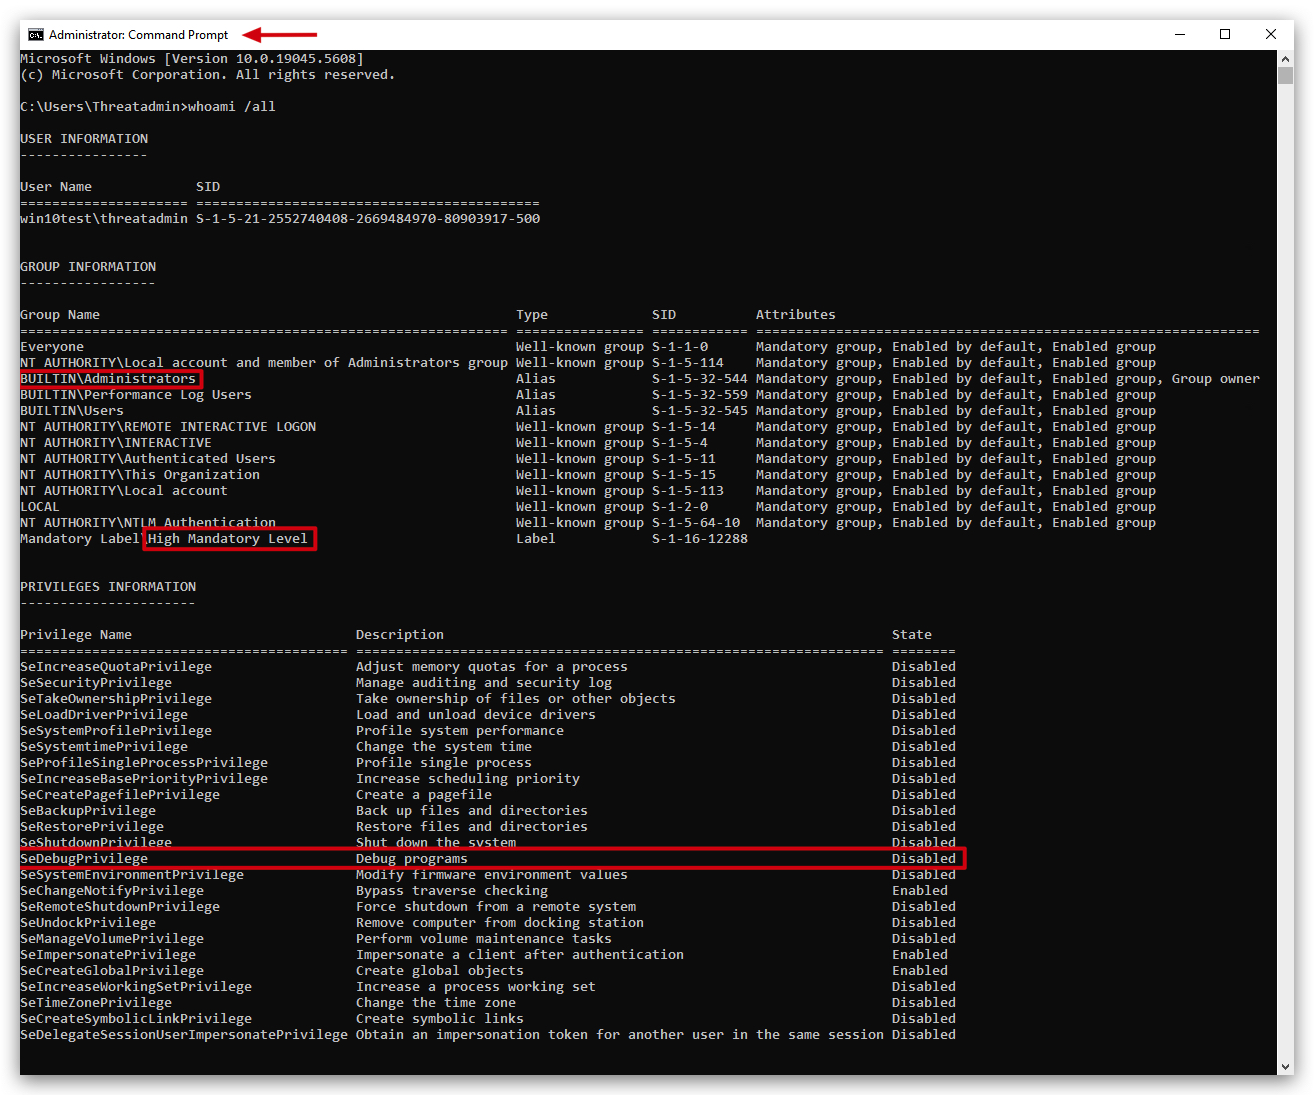Click the scrollbar up arrow
The height and width of the screenshot is (1095, 1314).
click(x=1286, y=58)
